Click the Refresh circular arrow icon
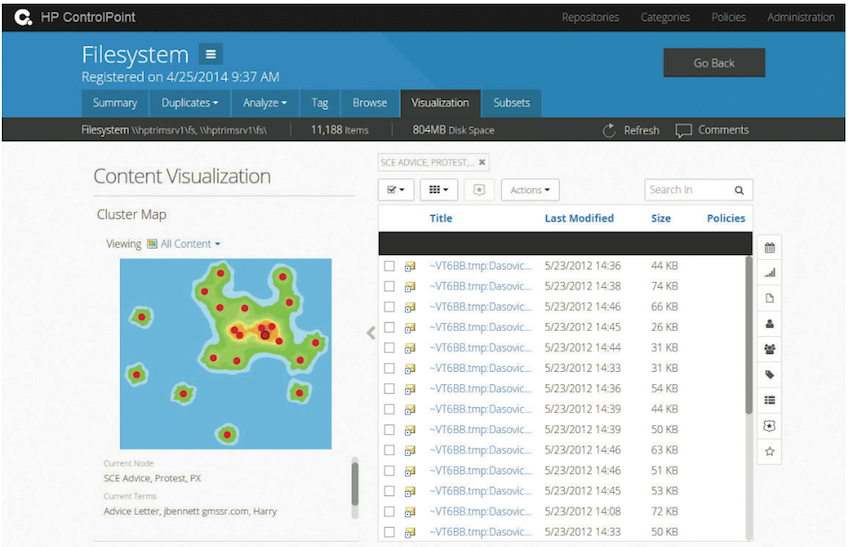The image size is (850, 547). [x=609, y=130]
